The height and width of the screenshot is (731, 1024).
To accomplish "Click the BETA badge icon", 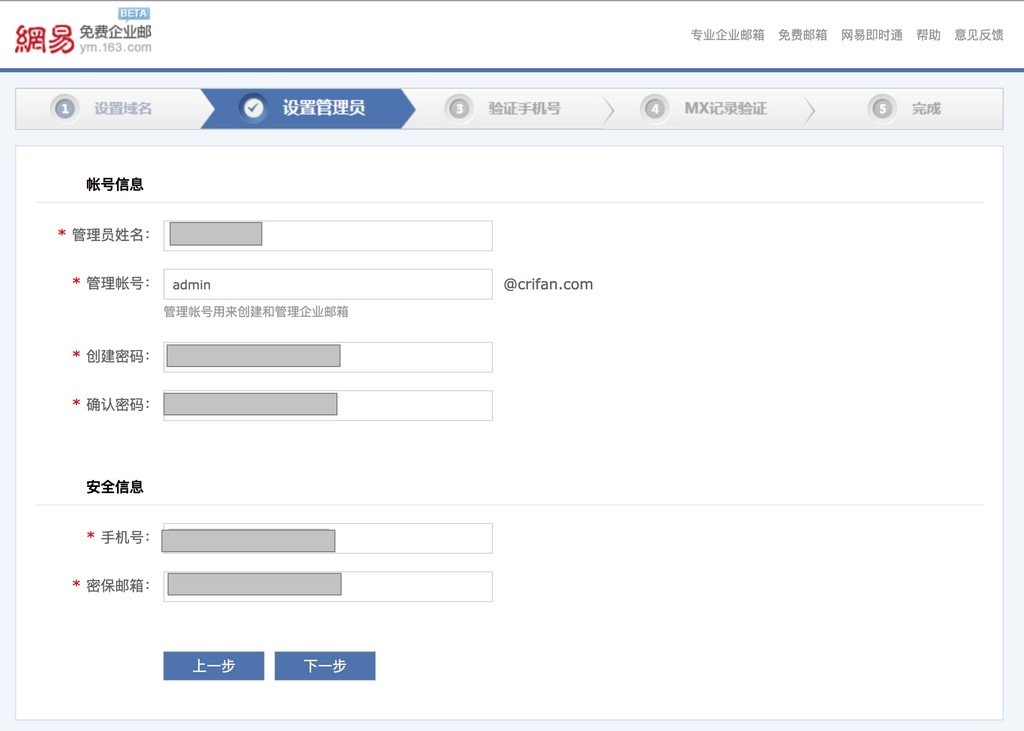I will pos(134,14).
